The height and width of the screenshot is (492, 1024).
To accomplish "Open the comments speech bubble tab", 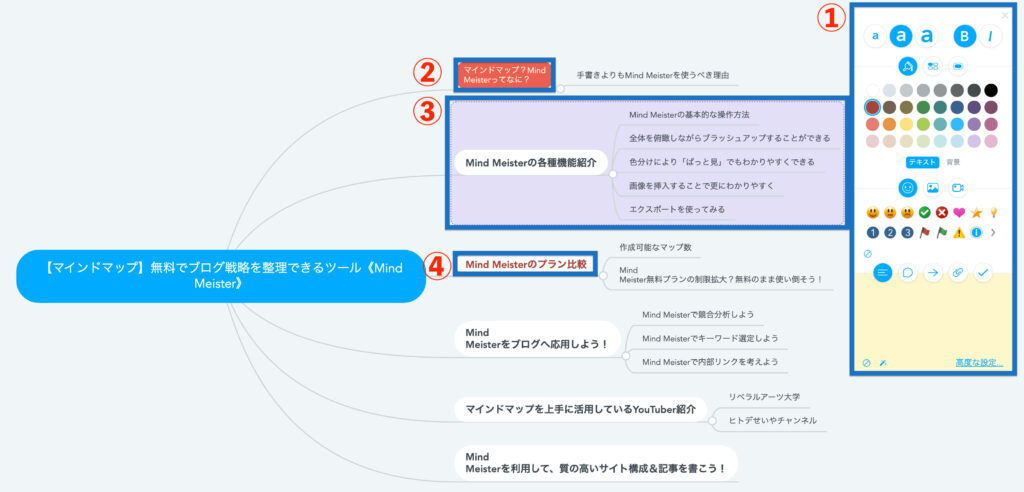I will pyautogui.click(x=908, y=273).
